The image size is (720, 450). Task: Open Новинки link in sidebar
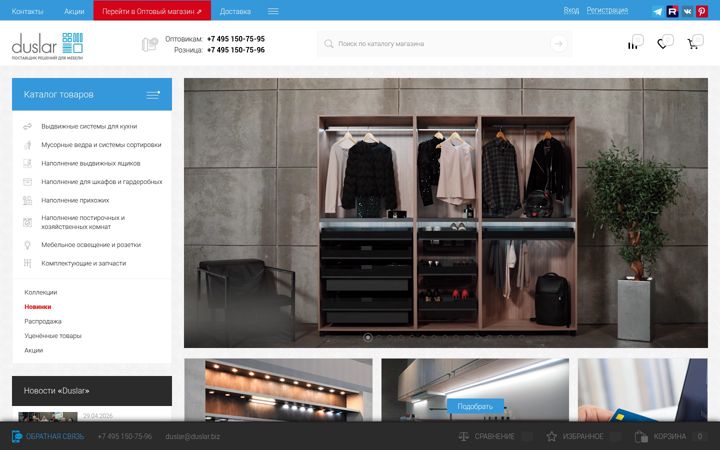click(38, 307)
